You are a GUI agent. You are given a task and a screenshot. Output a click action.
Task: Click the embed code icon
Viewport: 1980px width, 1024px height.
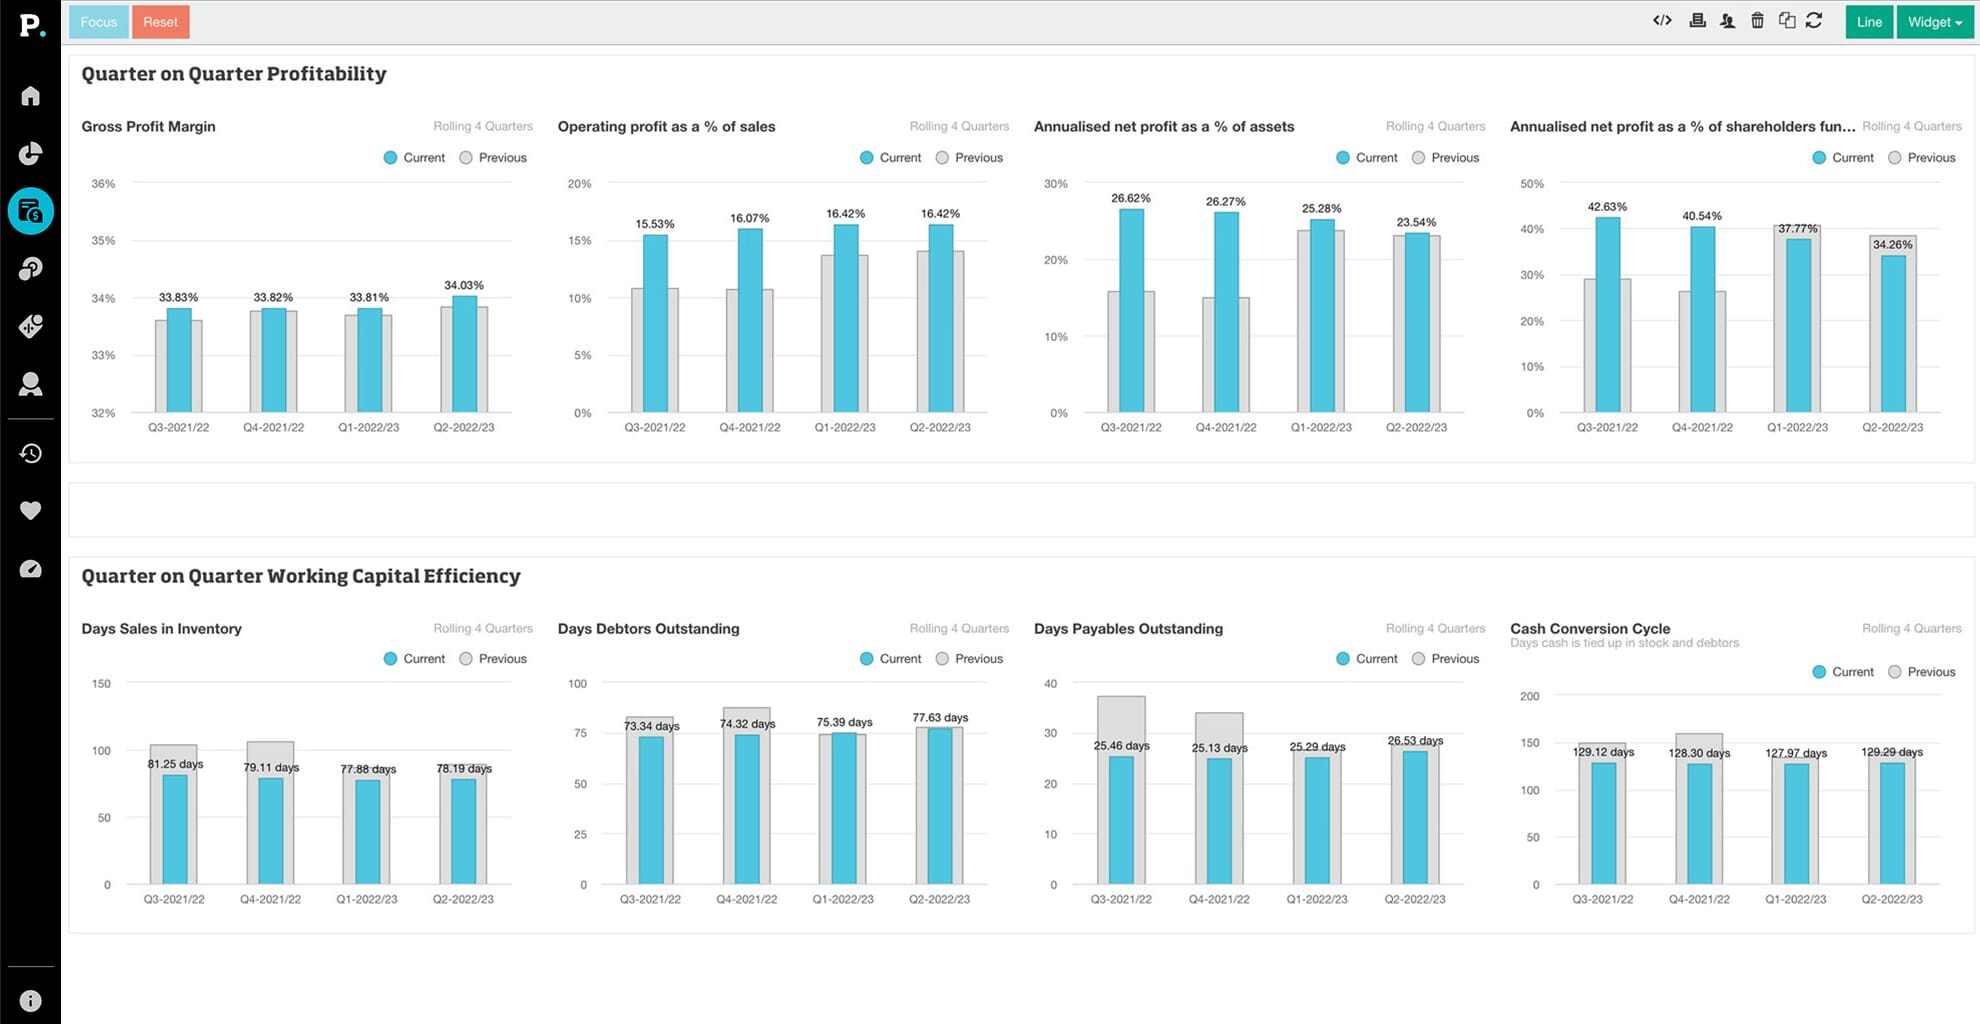(x=1662, y=21)
